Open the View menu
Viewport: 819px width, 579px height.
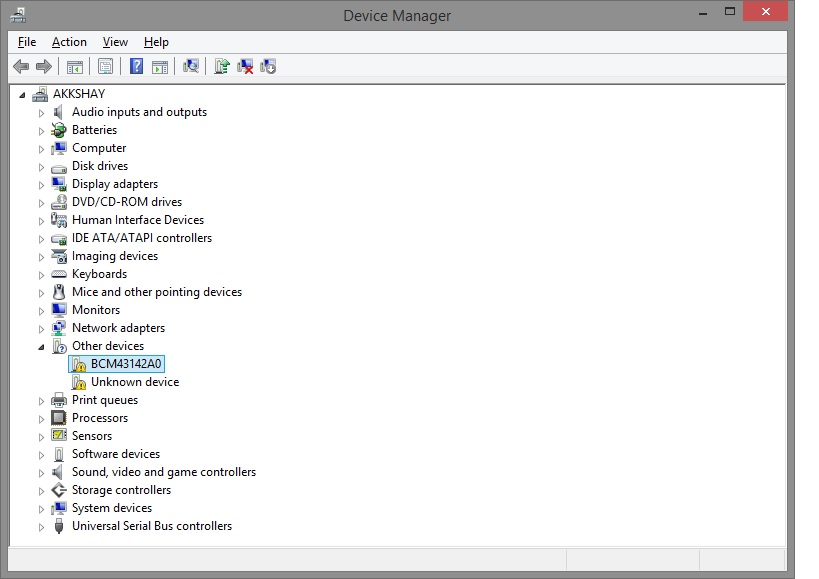pyautogui.click(x=115, y=42)
